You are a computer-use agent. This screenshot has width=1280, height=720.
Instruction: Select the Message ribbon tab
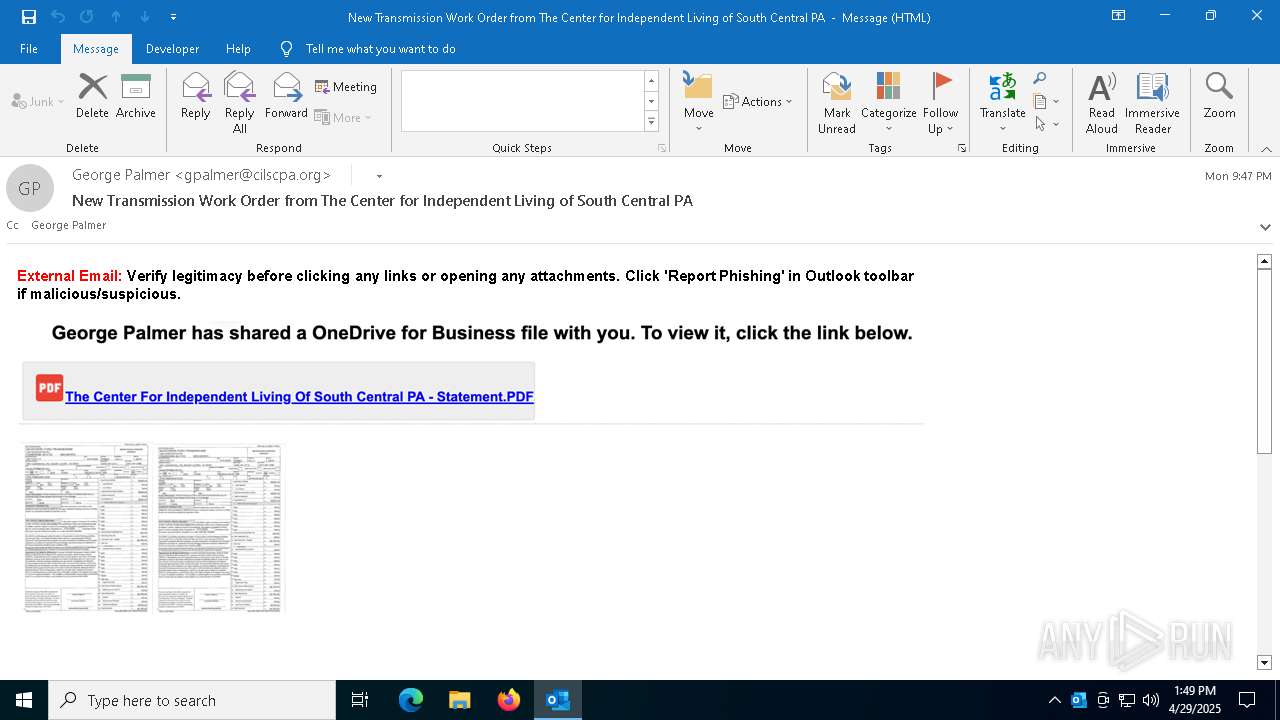pyautogui.click(x=96, y=49)
